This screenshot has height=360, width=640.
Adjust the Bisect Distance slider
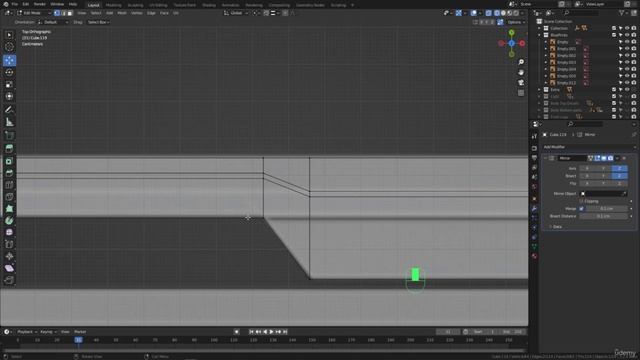(x=603, y=216)
